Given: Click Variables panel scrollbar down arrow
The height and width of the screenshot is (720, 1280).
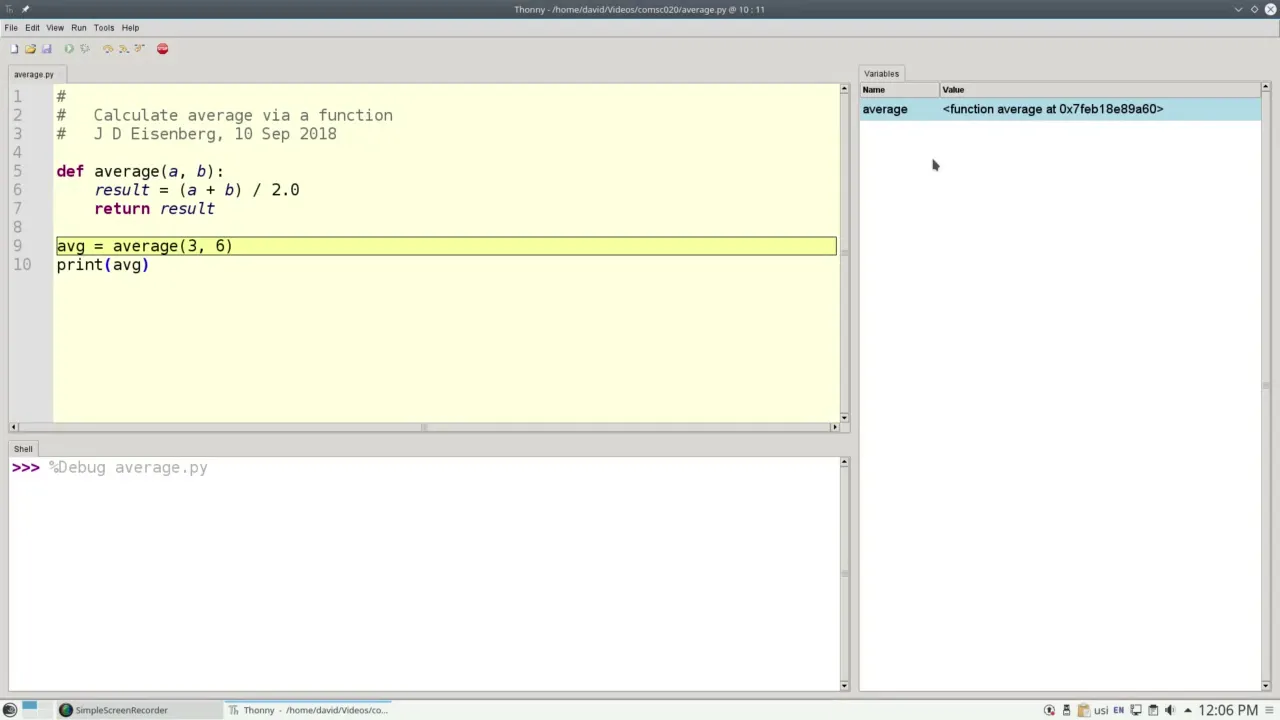Looking at the screenshot, I should [x=1265, y=685].
